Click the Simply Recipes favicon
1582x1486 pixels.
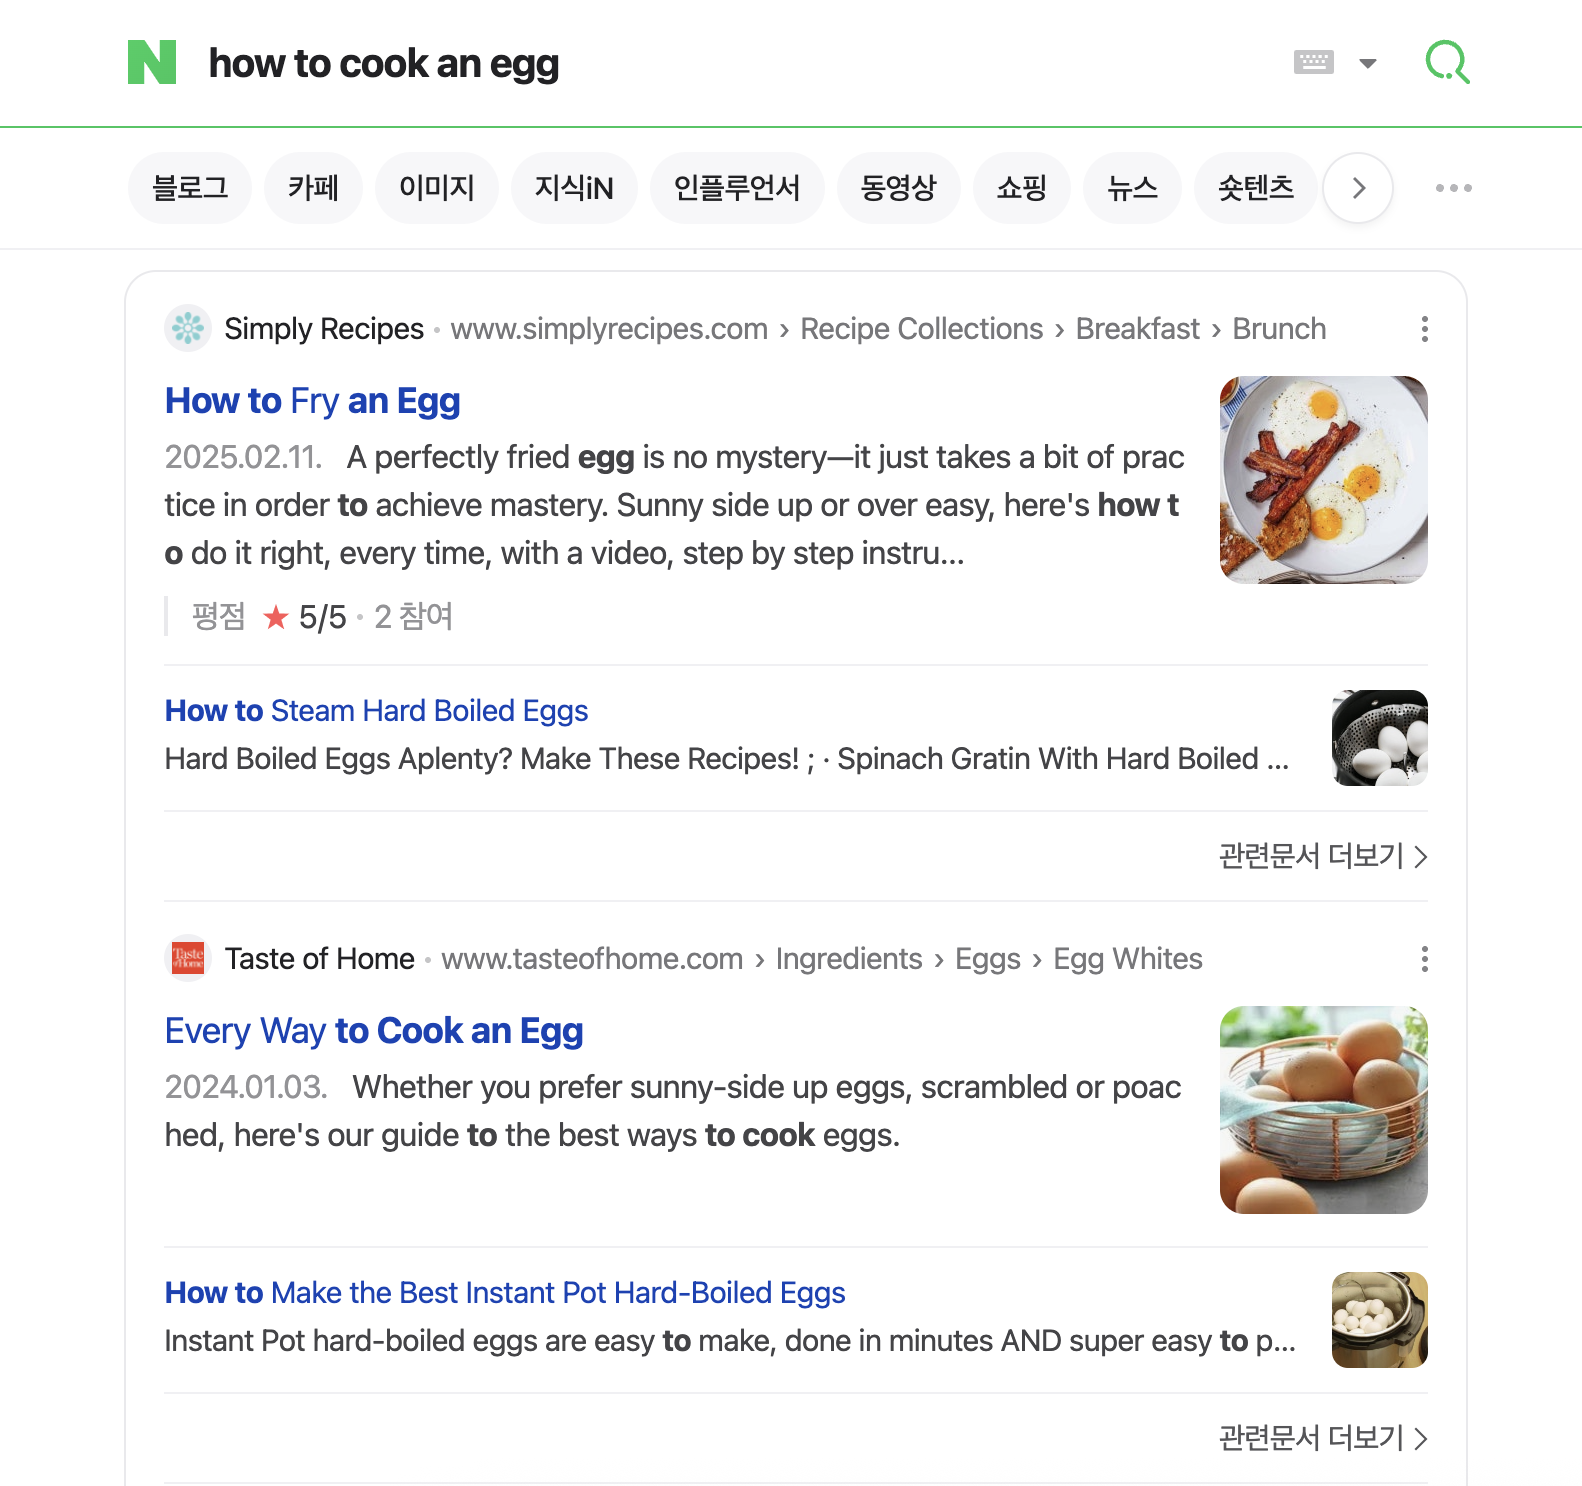point(188,328)
